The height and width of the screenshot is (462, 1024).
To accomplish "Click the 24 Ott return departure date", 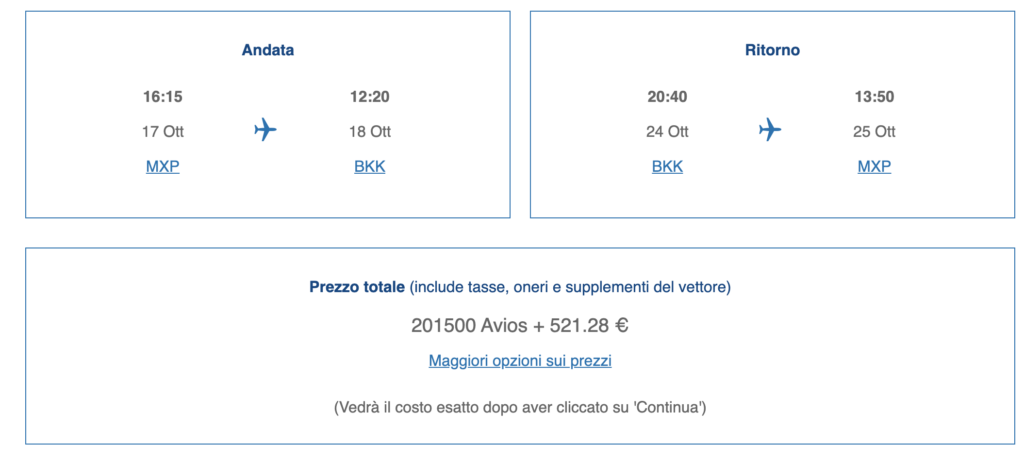I will point(667,132).
